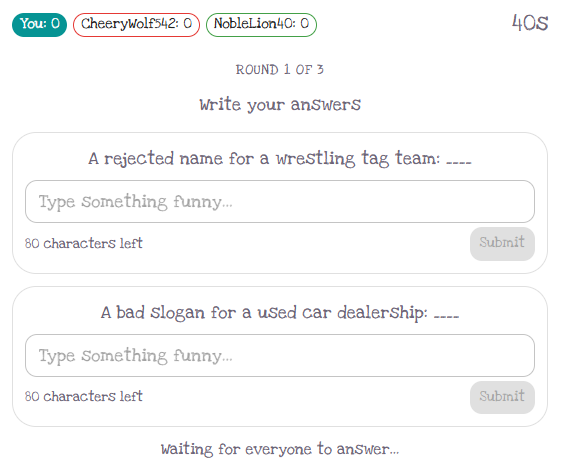This screenshot has height=465, width=564.
Task: Submit the wrestling tag team answer
Action: click(x=502, y=243)
